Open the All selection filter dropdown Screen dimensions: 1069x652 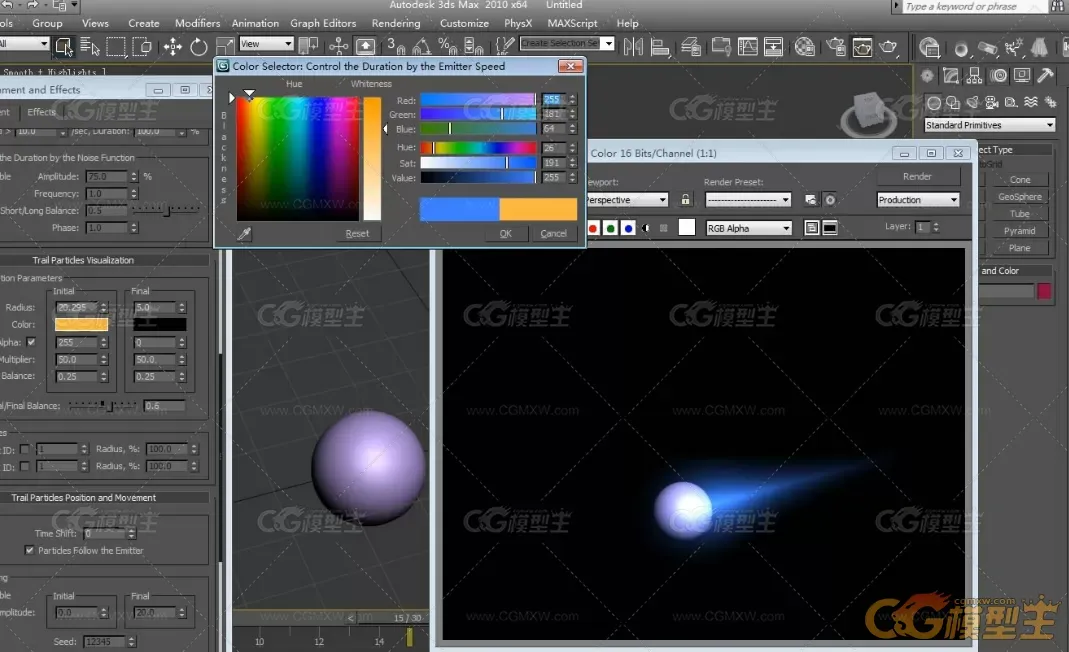(x=25, y=44)
